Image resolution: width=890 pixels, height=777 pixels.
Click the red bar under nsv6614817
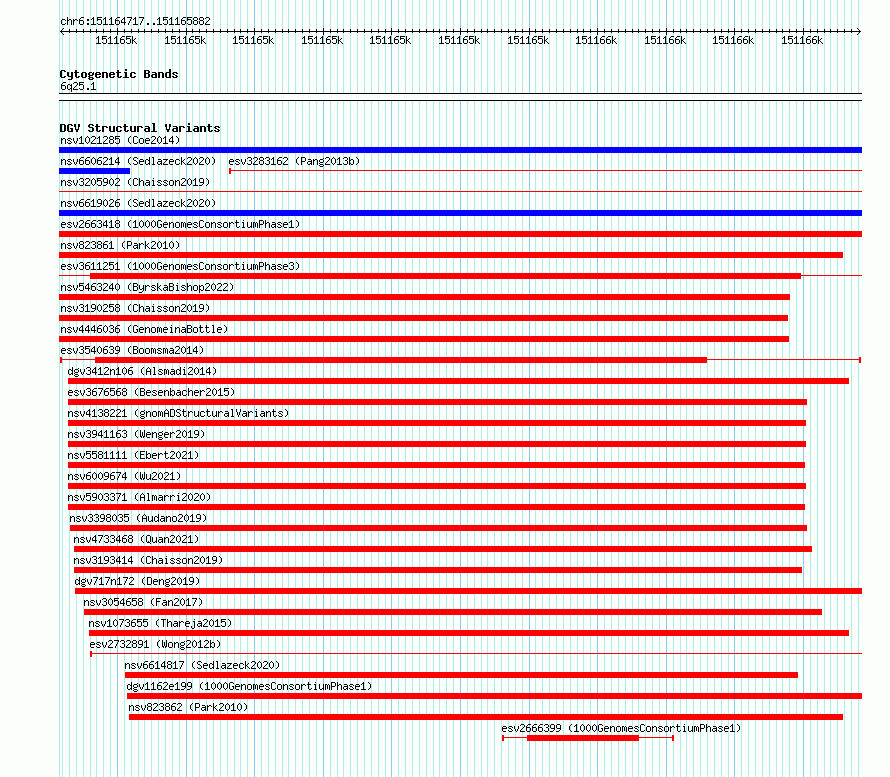[461, 675]
